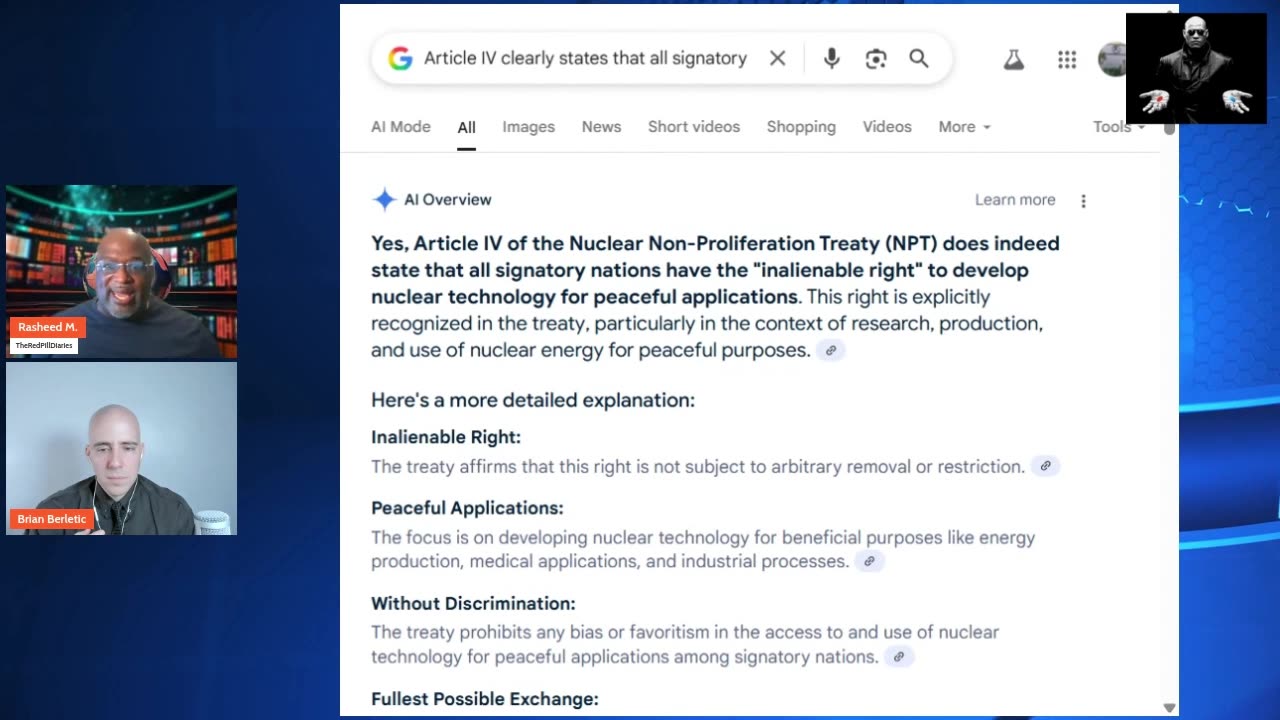The height and width of the screenshot is (720, 1280).
Task: Select the All results tab
Action: (466, 127)
